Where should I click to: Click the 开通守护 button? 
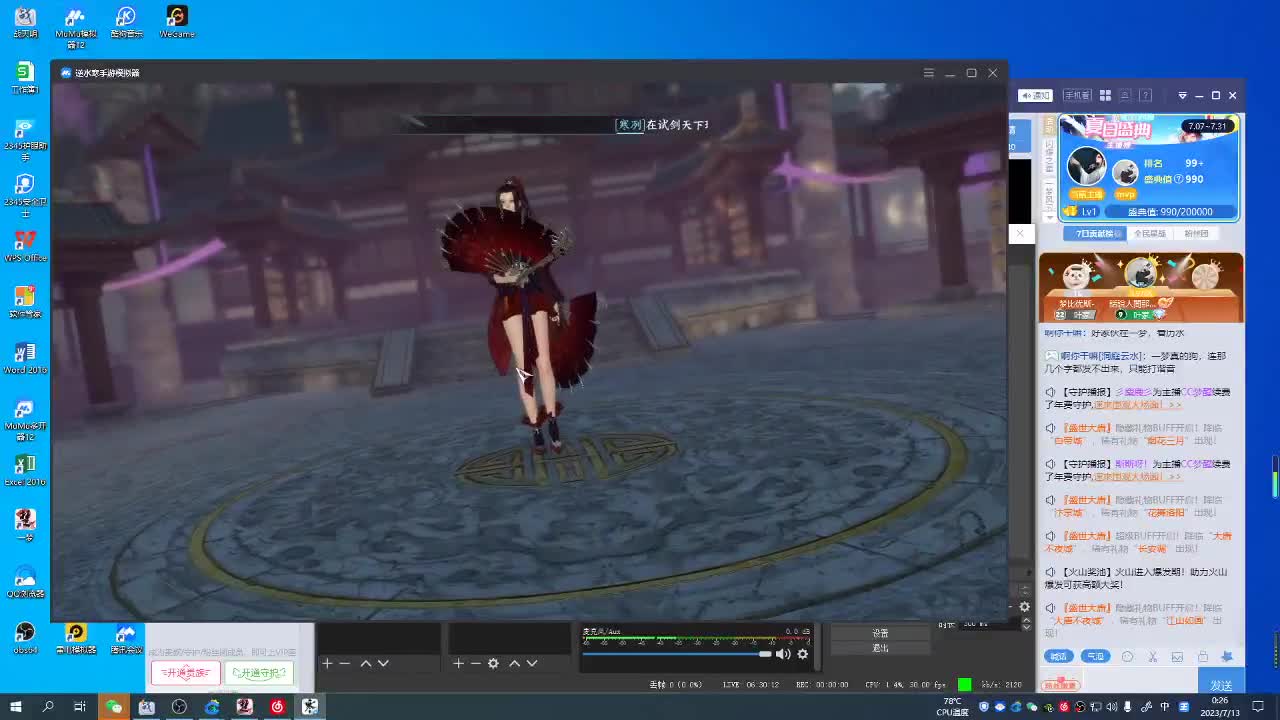[x=259, y=673]
